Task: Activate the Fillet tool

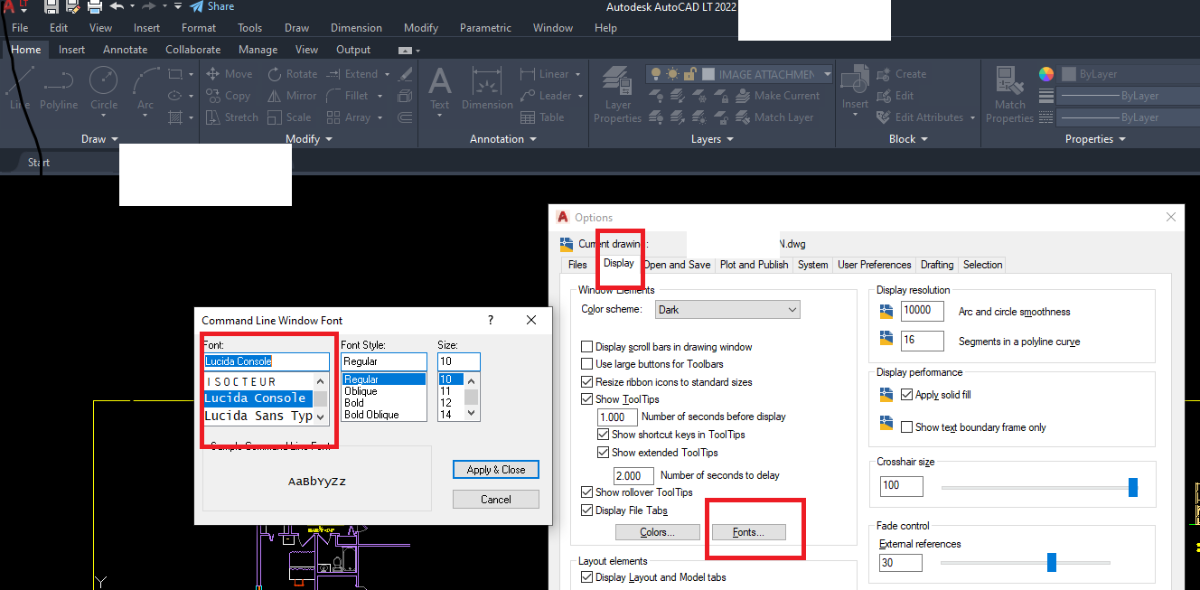Action: tap(348, 96)
